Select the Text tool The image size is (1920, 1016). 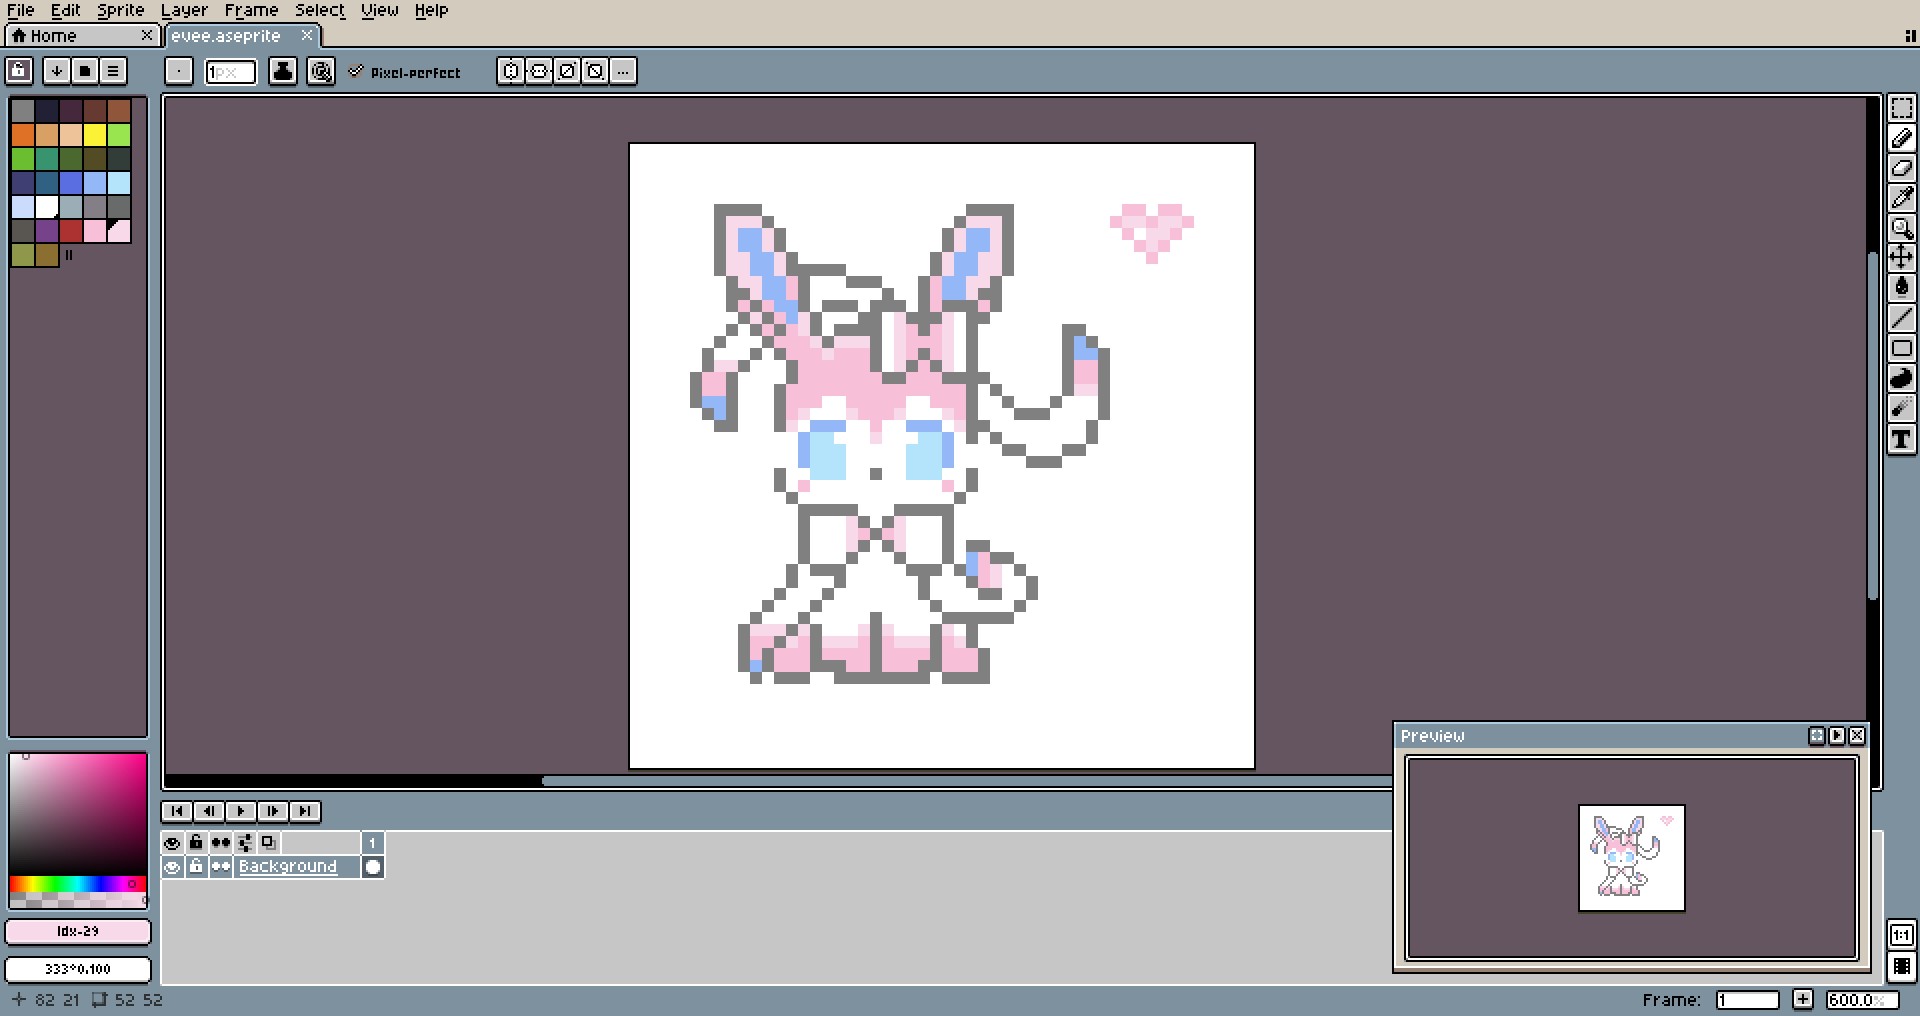[x=1901, y=438]
